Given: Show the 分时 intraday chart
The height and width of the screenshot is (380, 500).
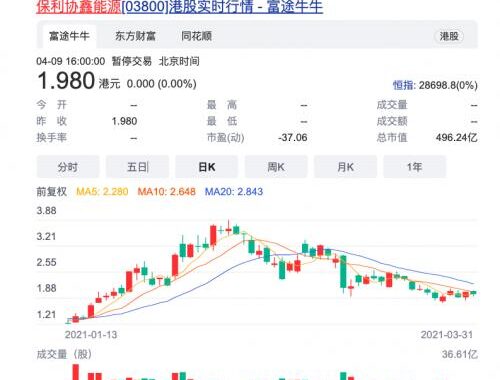Looking at the screenshot, I should (x=68, y=167).
